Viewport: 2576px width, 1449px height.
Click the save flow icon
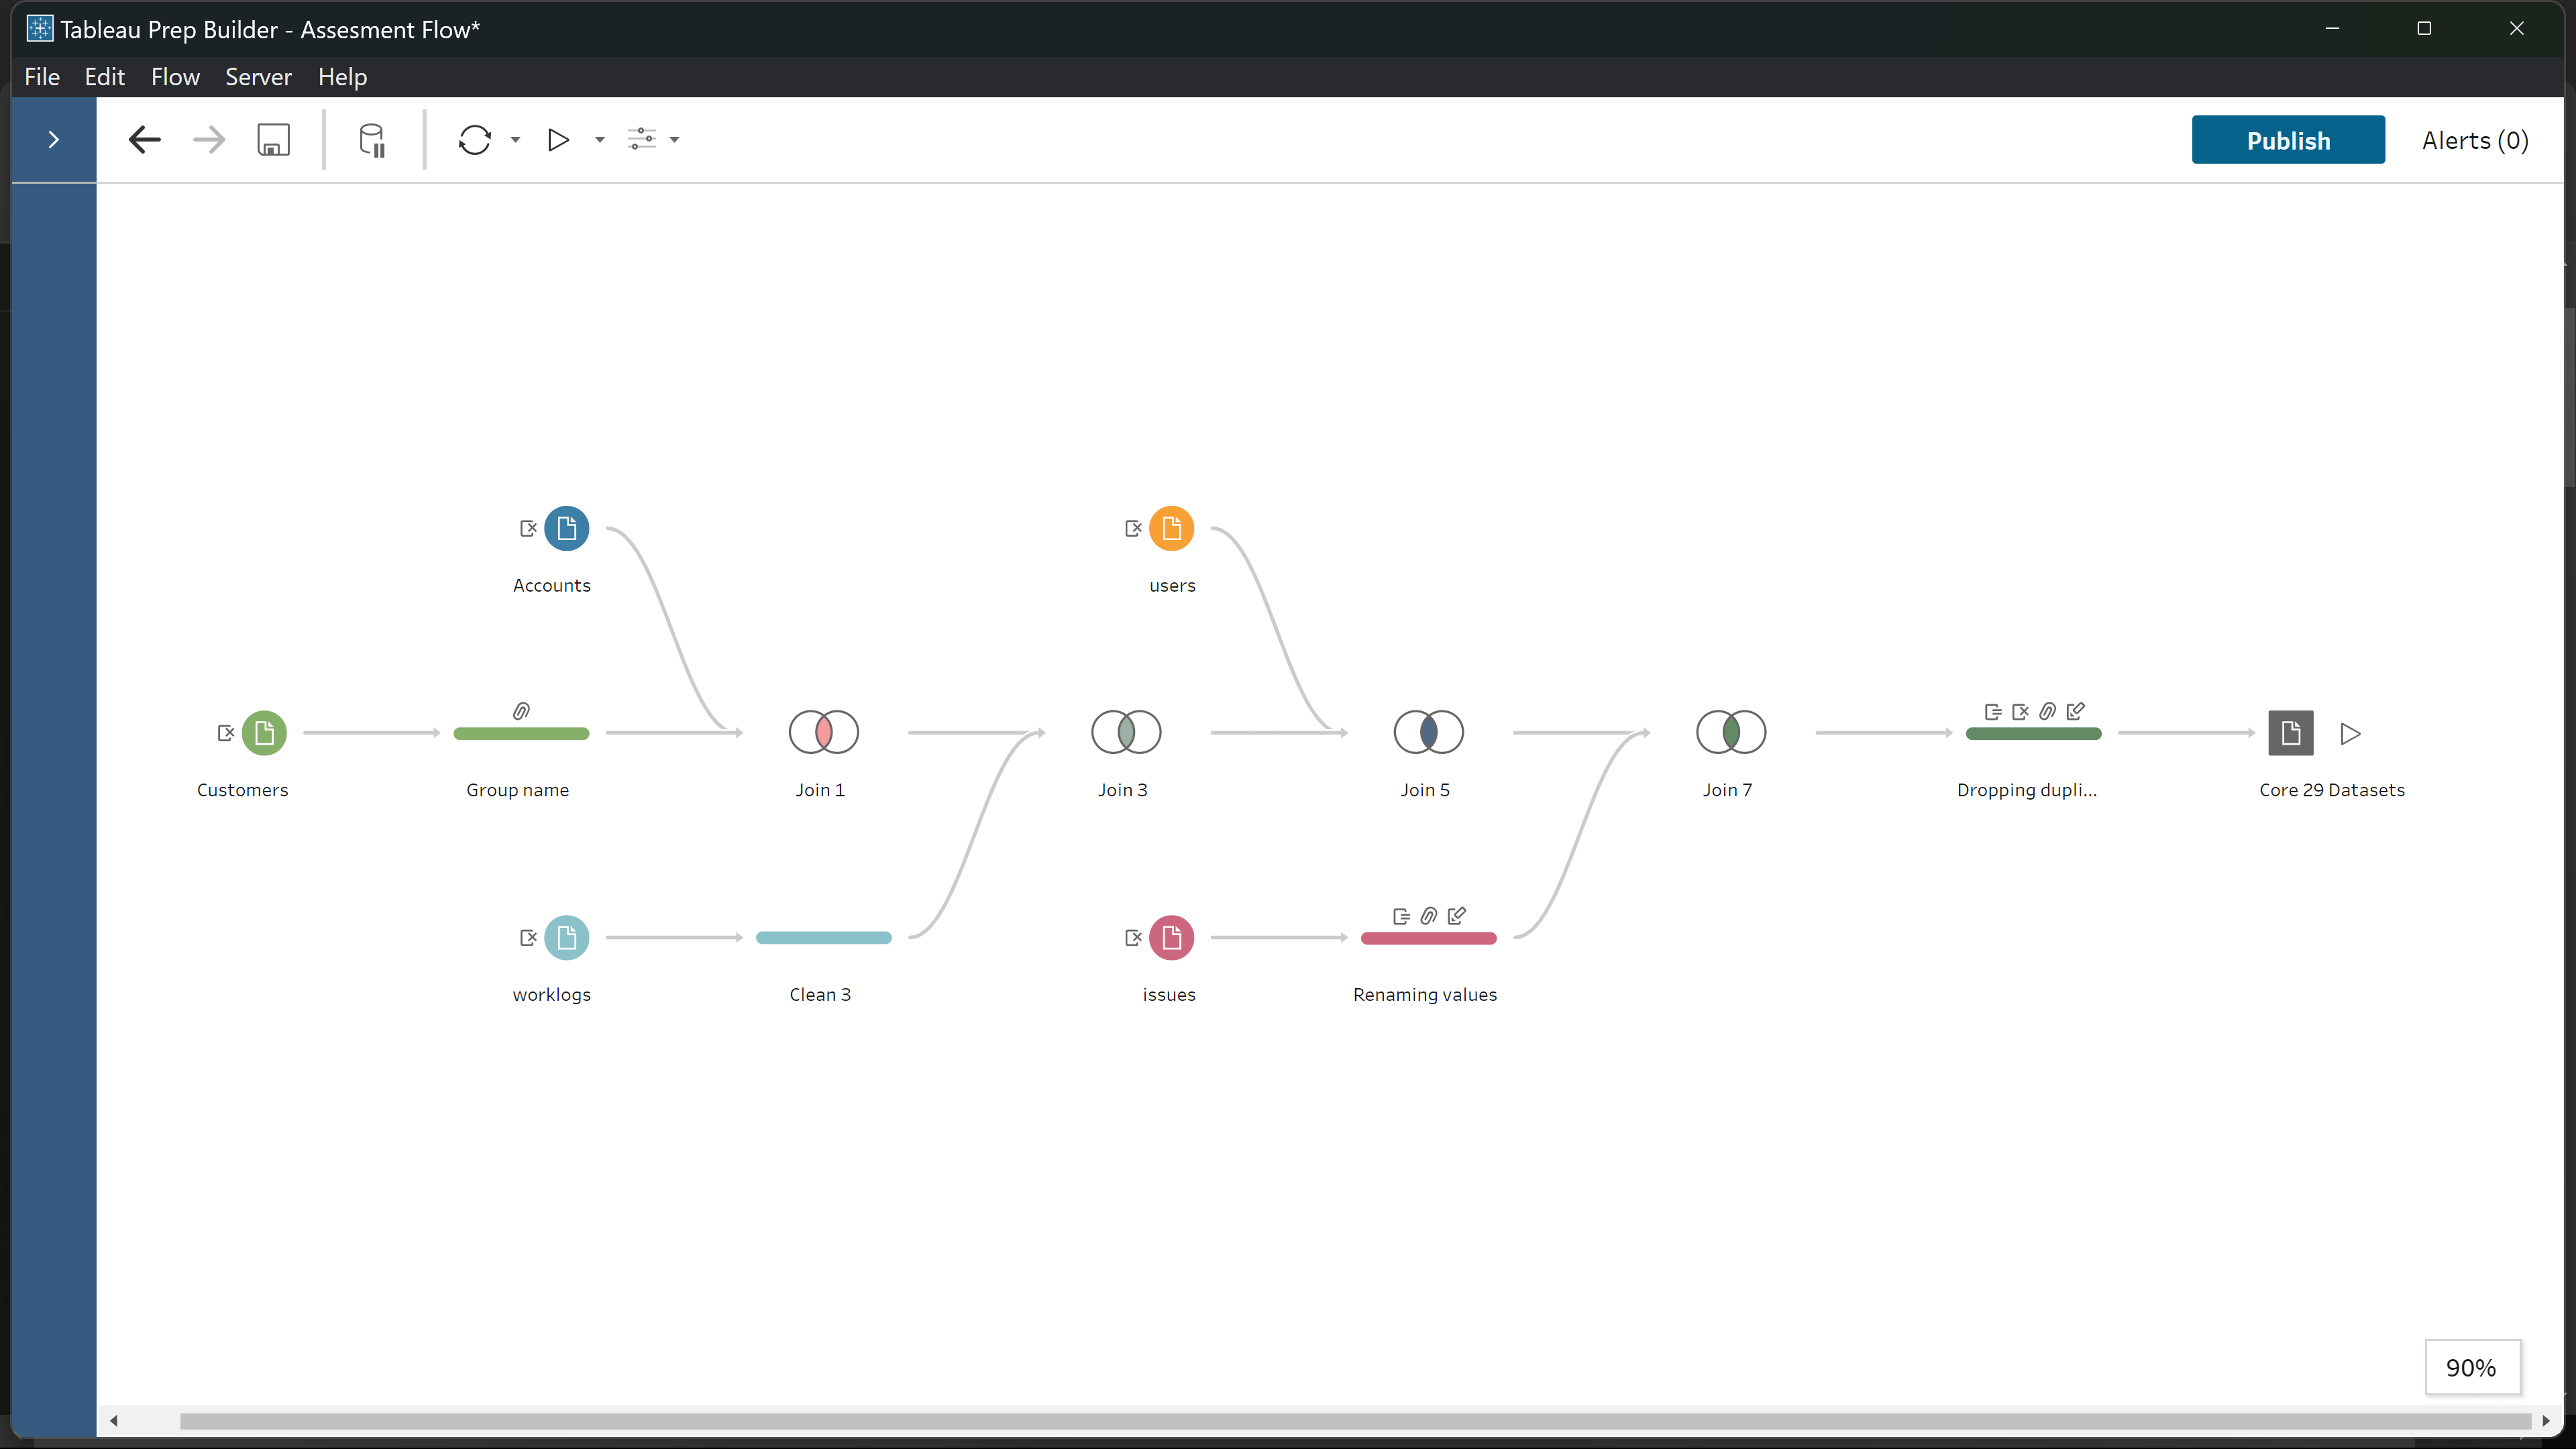click(273, 140)
